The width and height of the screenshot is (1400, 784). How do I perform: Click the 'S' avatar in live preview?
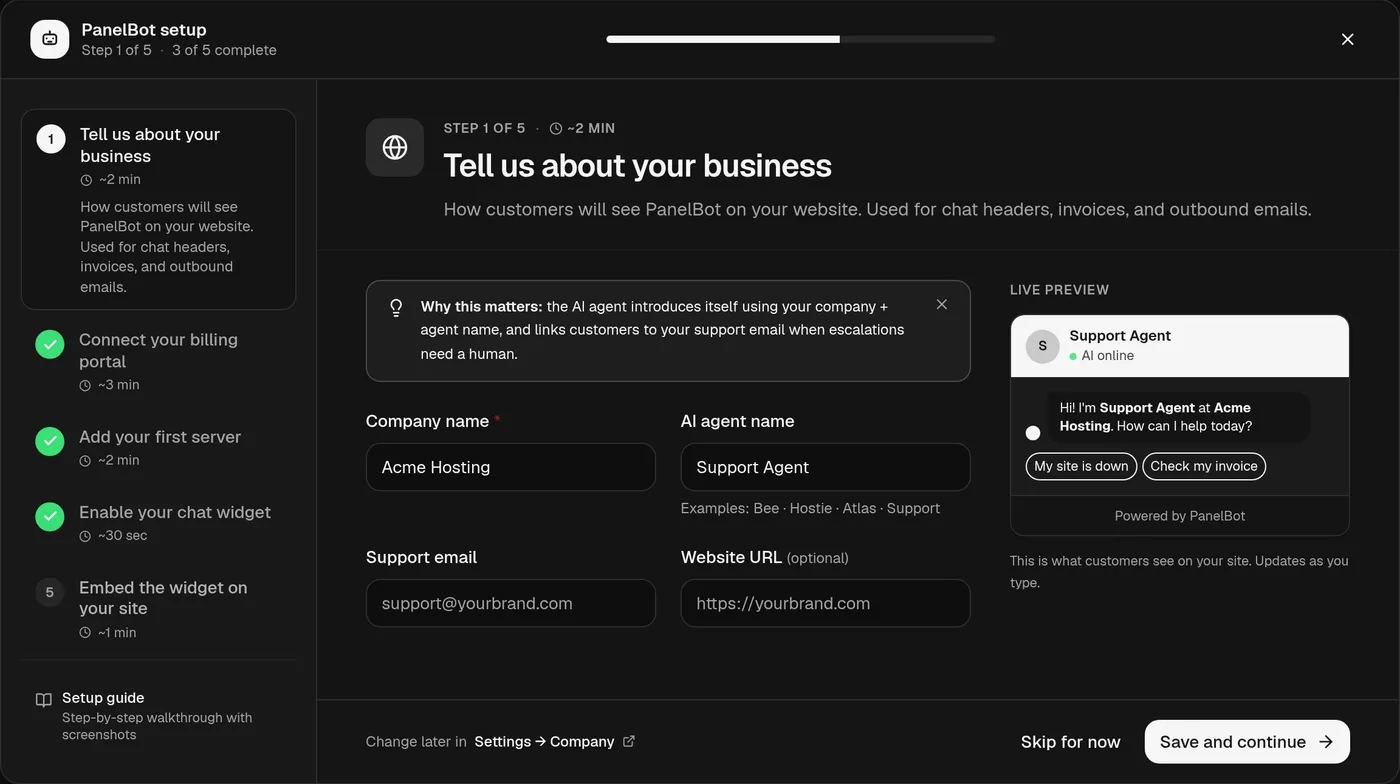pyautogui.click(x=1043, y=346)
